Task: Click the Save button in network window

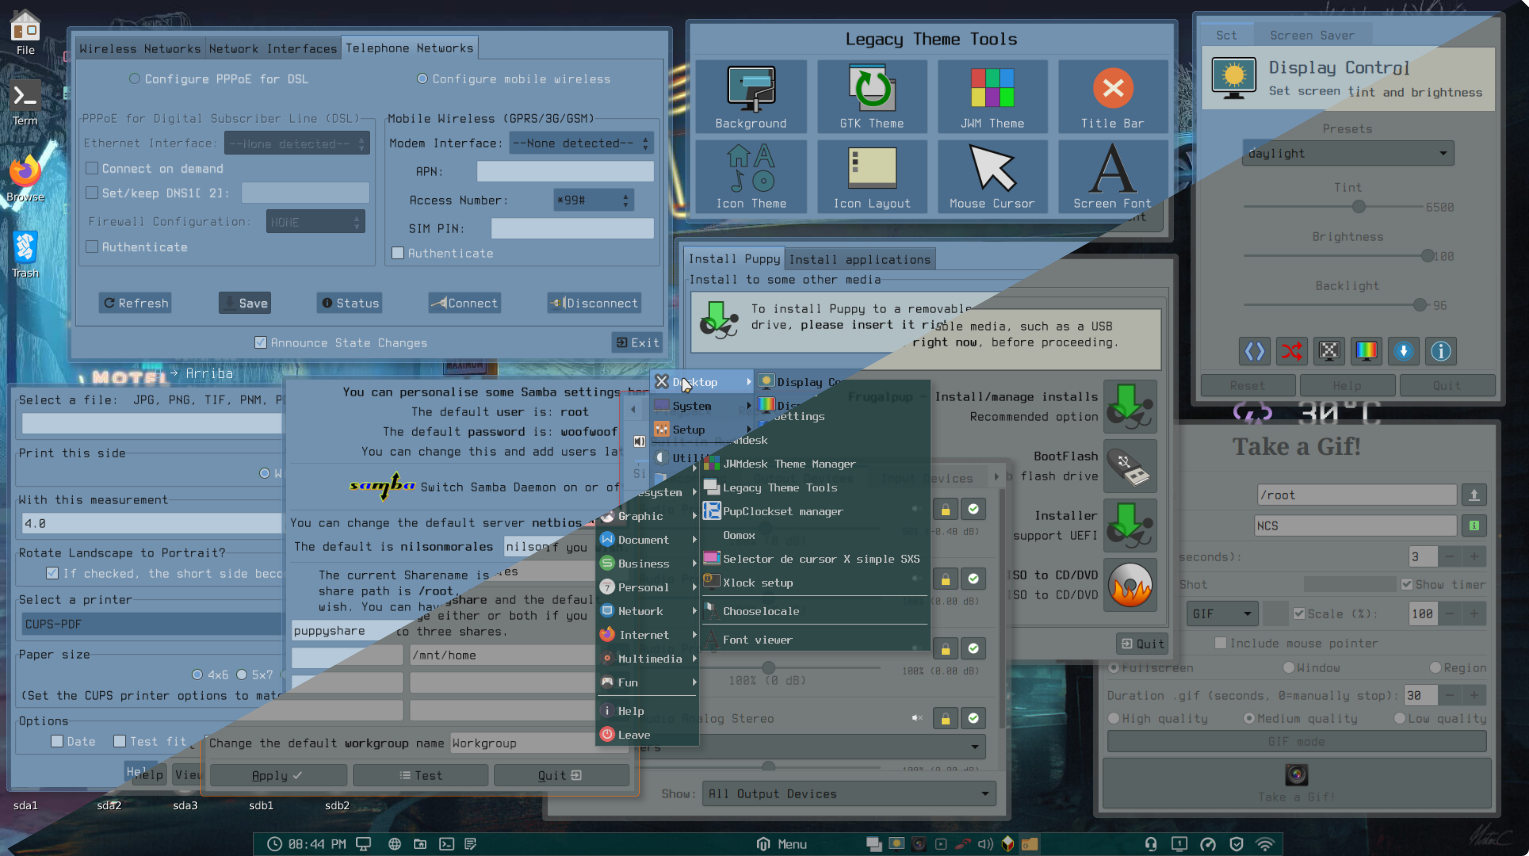Action: [x=245, y=303]
